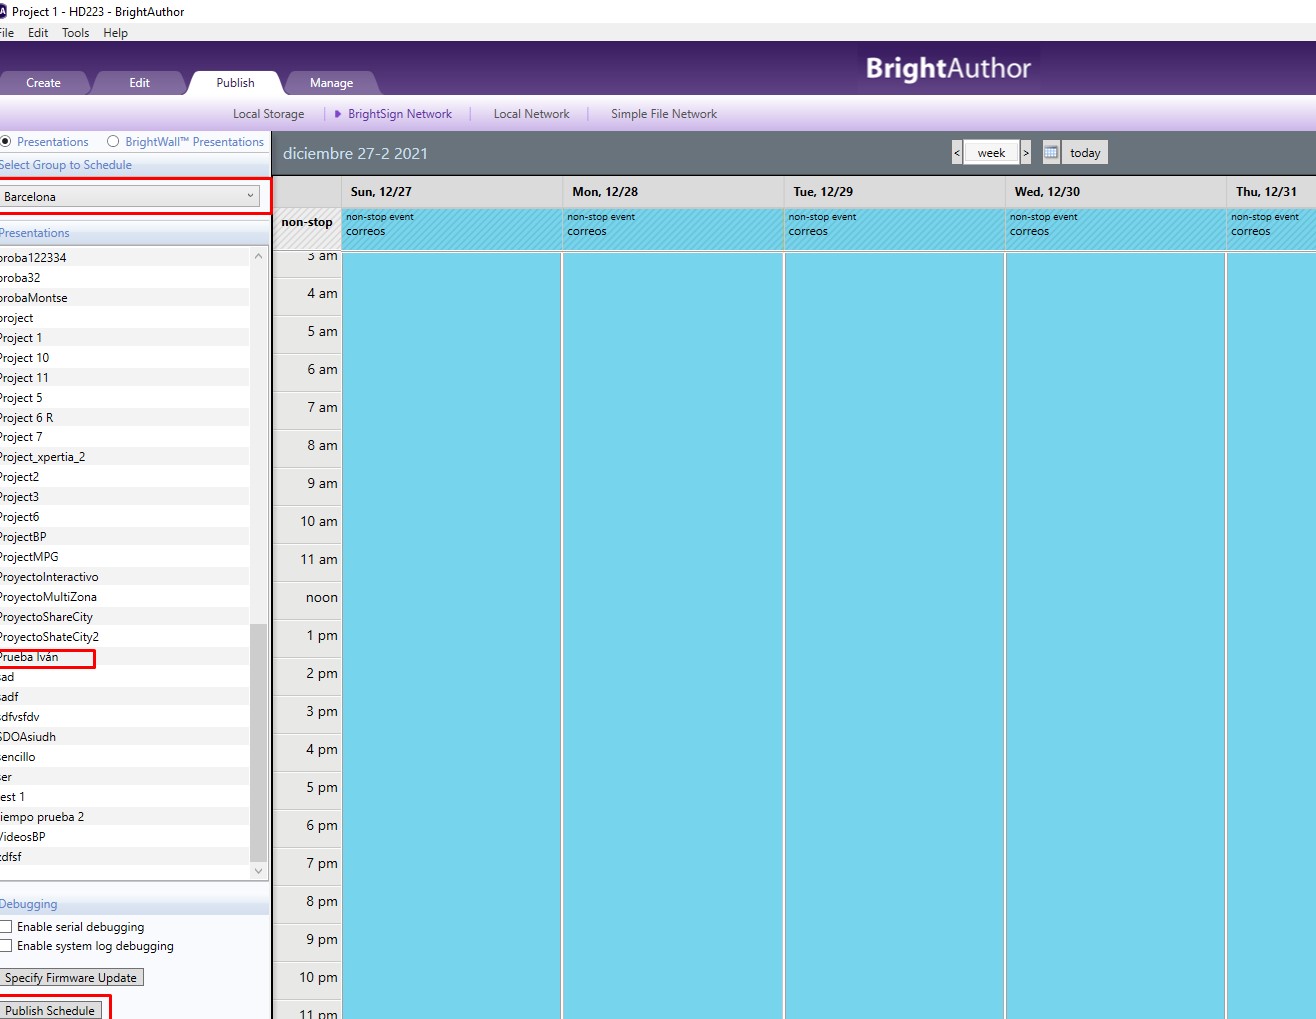The image size is (1316, 1019).
Task: Click Tuesday 12/29 non-stop correos event
Action: (894, 229)
